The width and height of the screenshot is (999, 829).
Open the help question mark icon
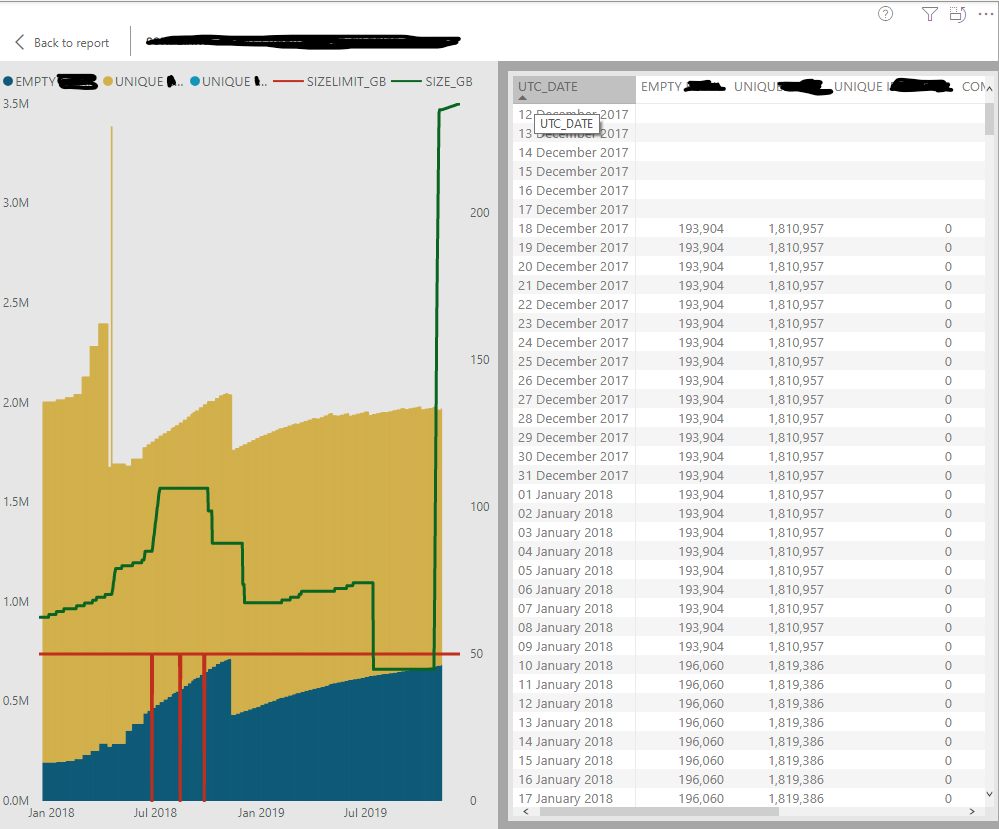[x=886, y=14]
